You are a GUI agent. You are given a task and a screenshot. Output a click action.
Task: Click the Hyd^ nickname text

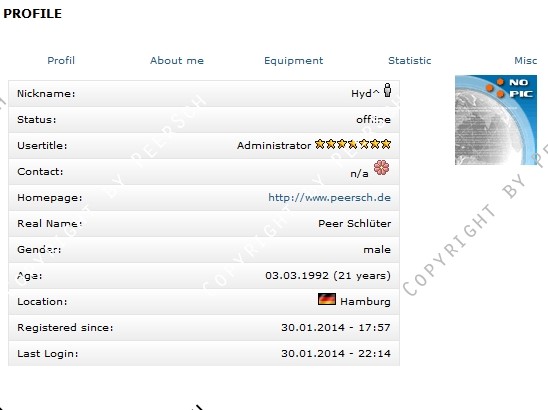365,93
